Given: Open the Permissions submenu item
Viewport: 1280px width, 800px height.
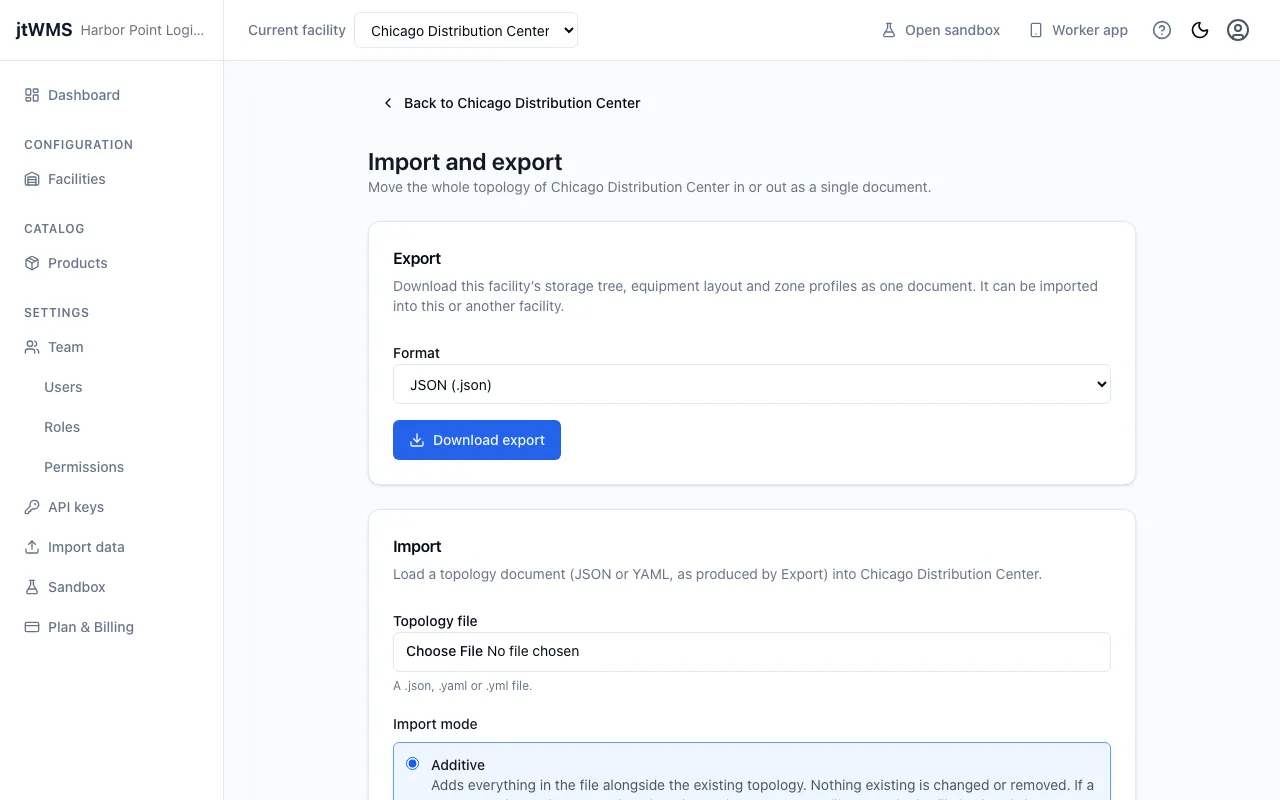Looking at the screenshot, I should [x=84, y=467].
